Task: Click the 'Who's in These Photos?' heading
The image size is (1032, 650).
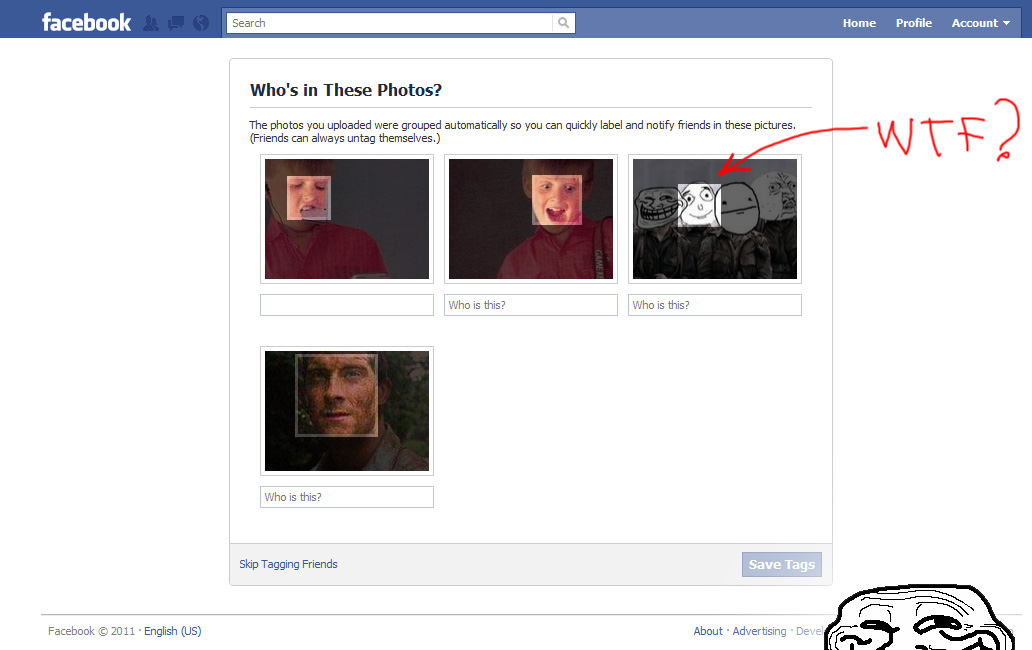Action: [x=346, y=90]
